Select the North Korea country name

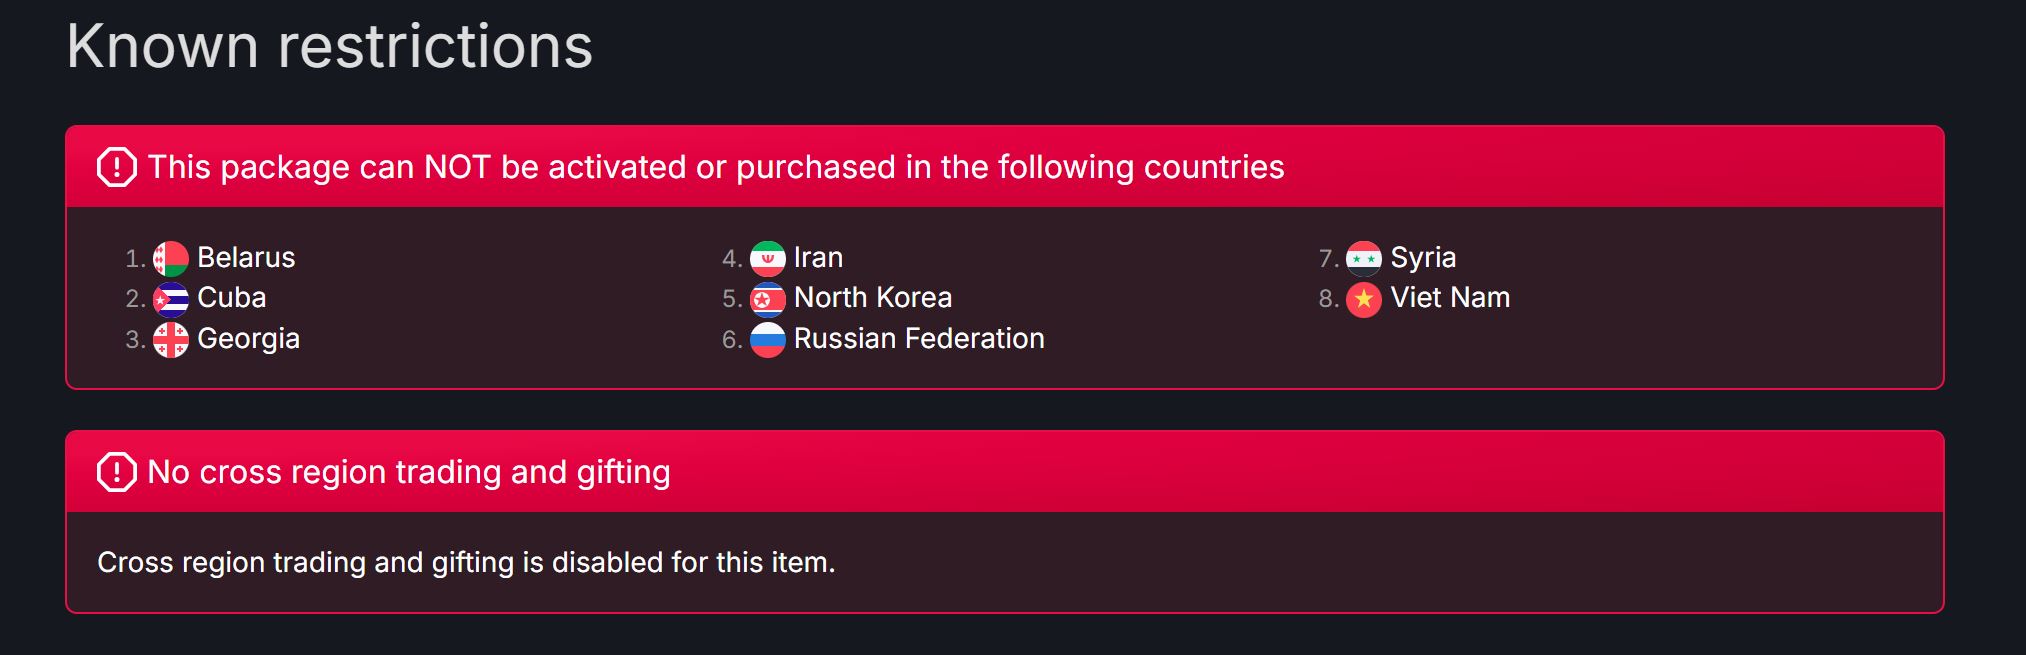[873, 298]
